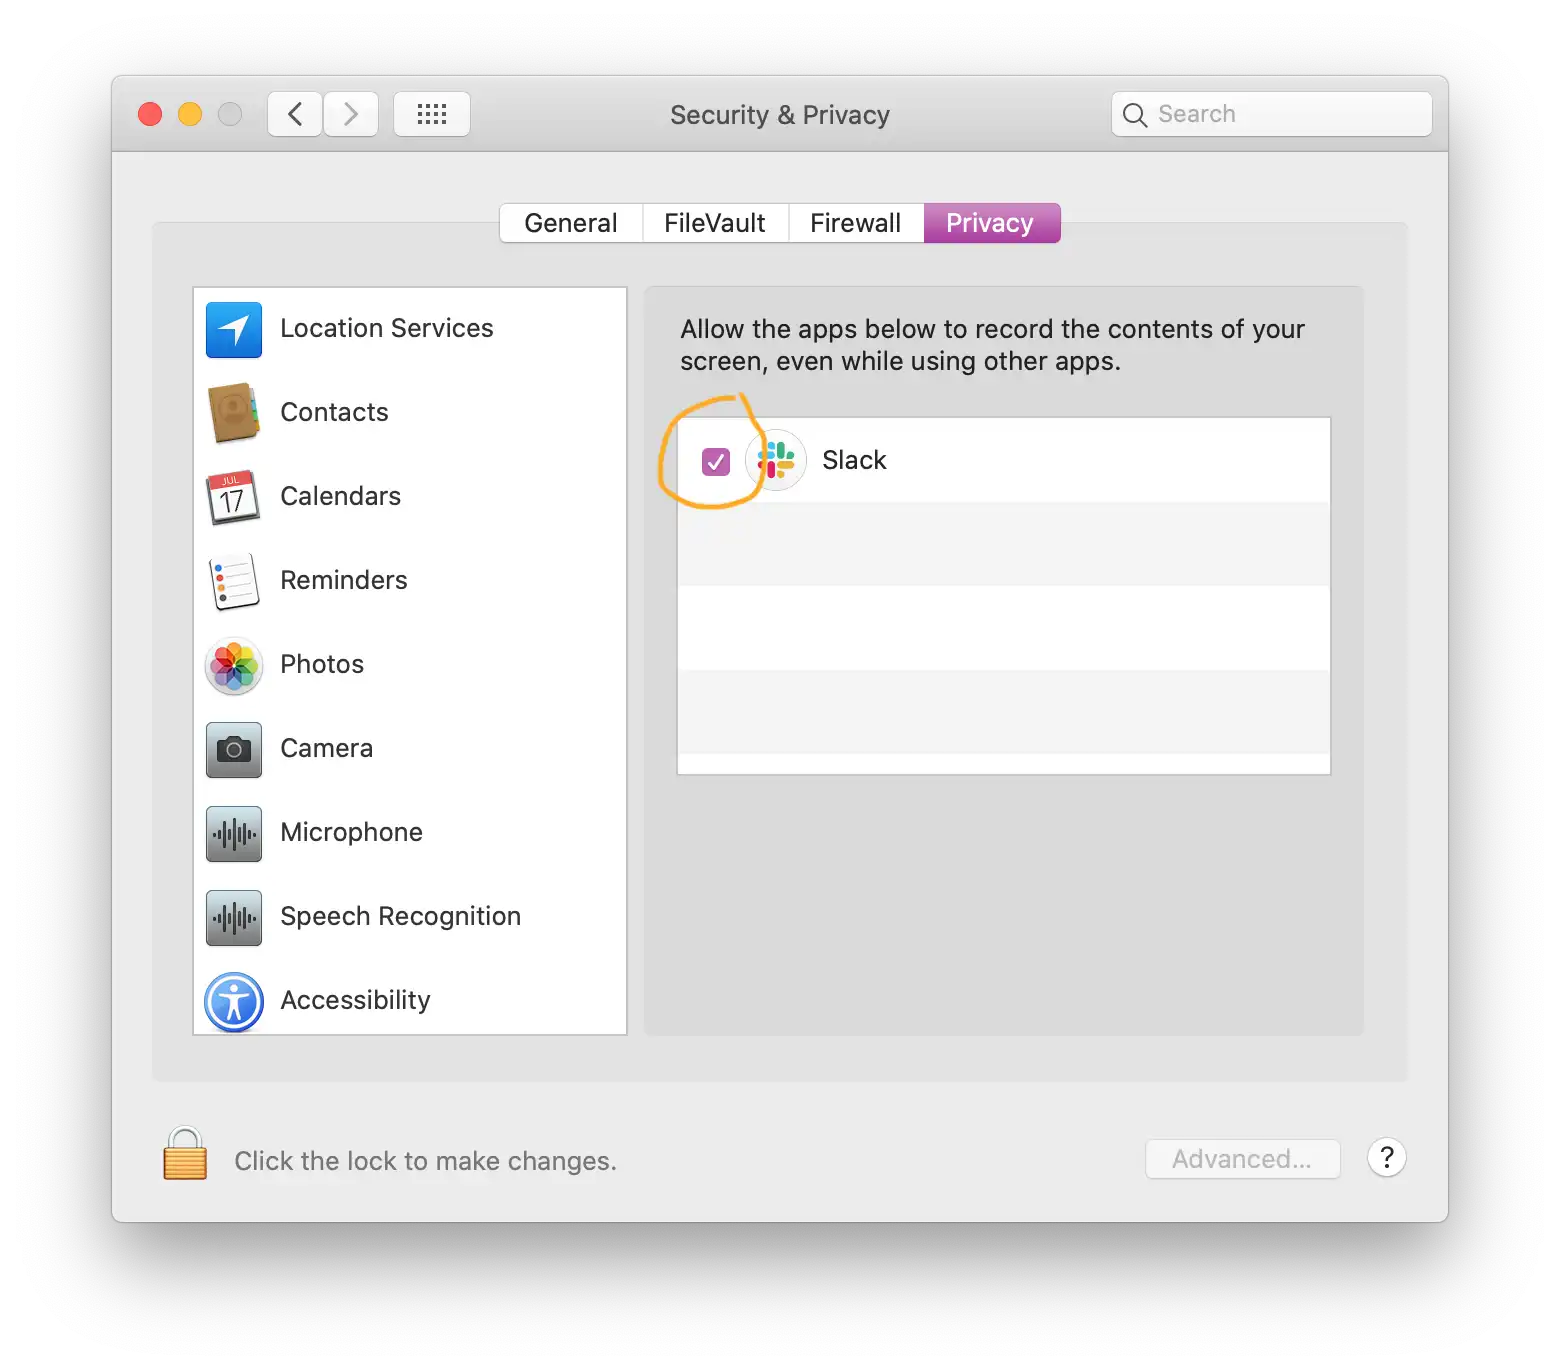Open Speech Recognition settings
The image size is (1560, 1370).
click(x=233, y=917)
